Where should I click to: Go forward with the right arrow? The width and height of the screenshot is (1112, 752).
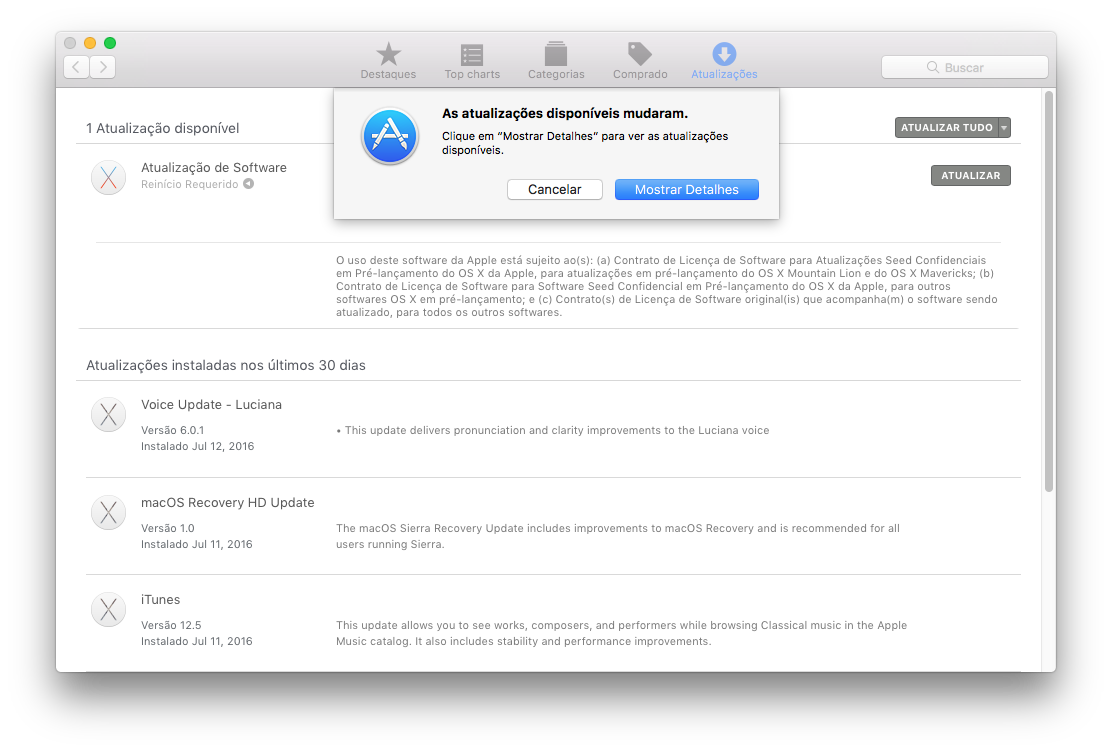pyautogui.click(x=103, y=67)
